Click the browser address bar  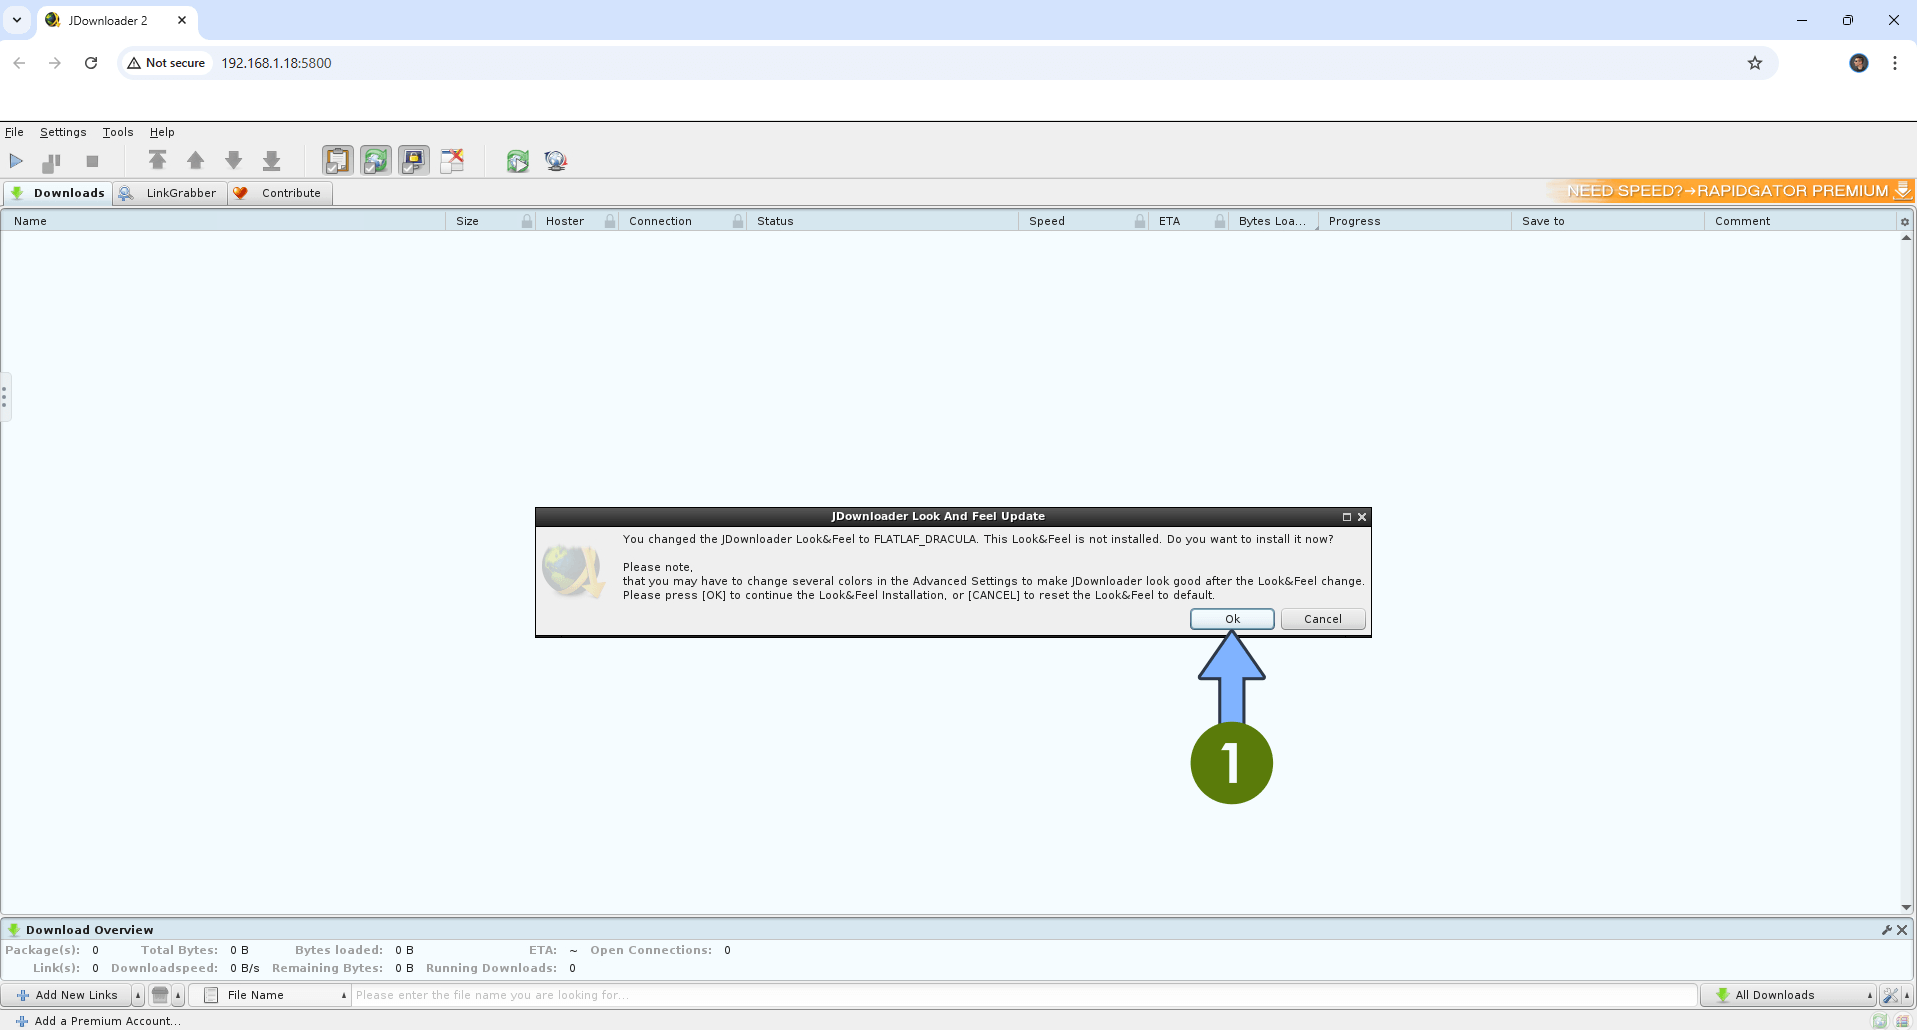948,63
